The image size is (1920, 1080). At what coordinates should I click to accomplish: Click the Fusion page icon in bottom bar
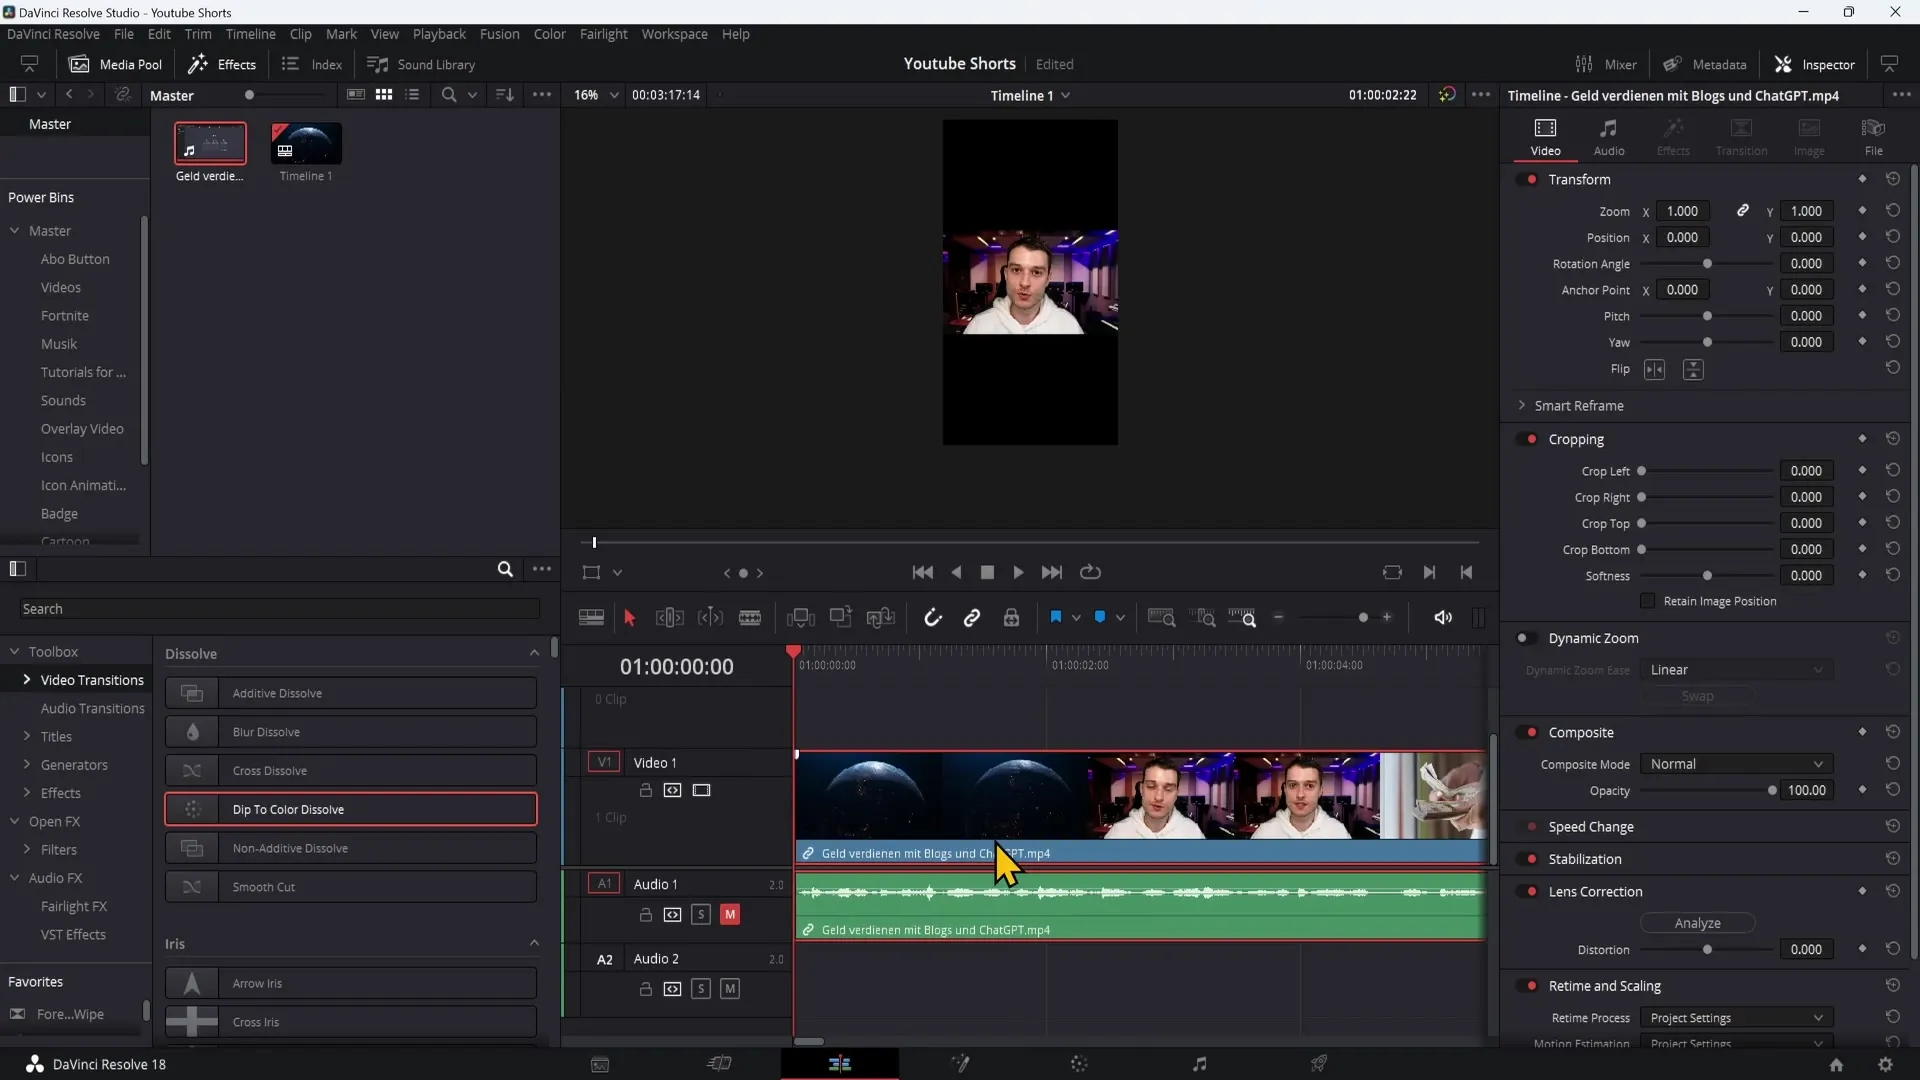960,1063
